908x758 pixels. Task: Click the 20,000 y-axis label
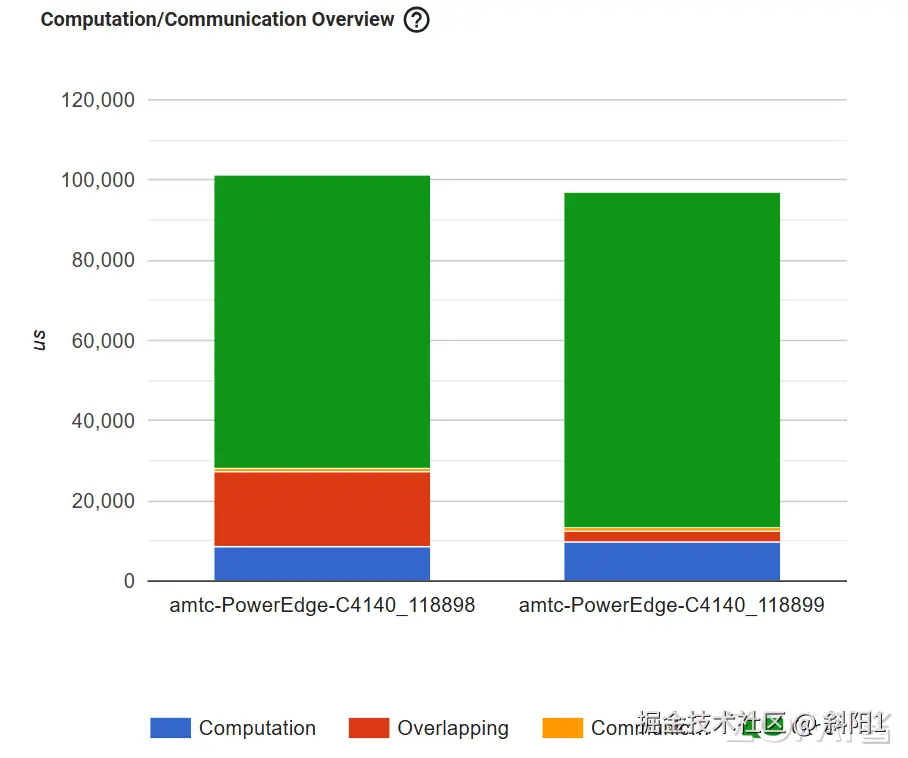tap(103, 501)
